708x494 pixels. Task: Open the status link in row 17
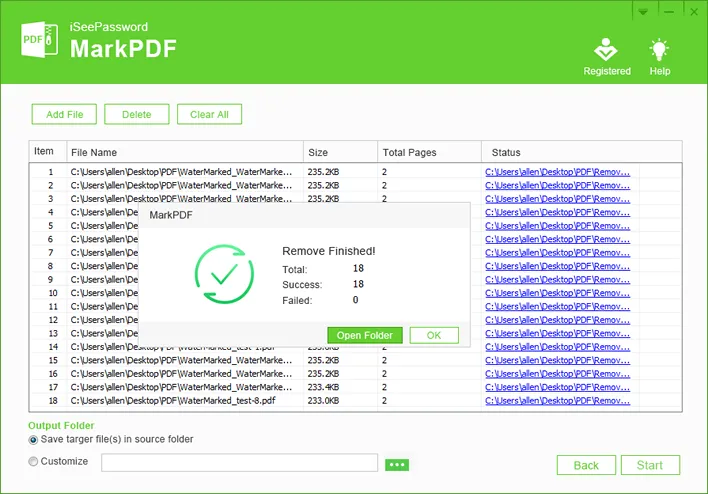pyautogui.click(x=557, y=387)
